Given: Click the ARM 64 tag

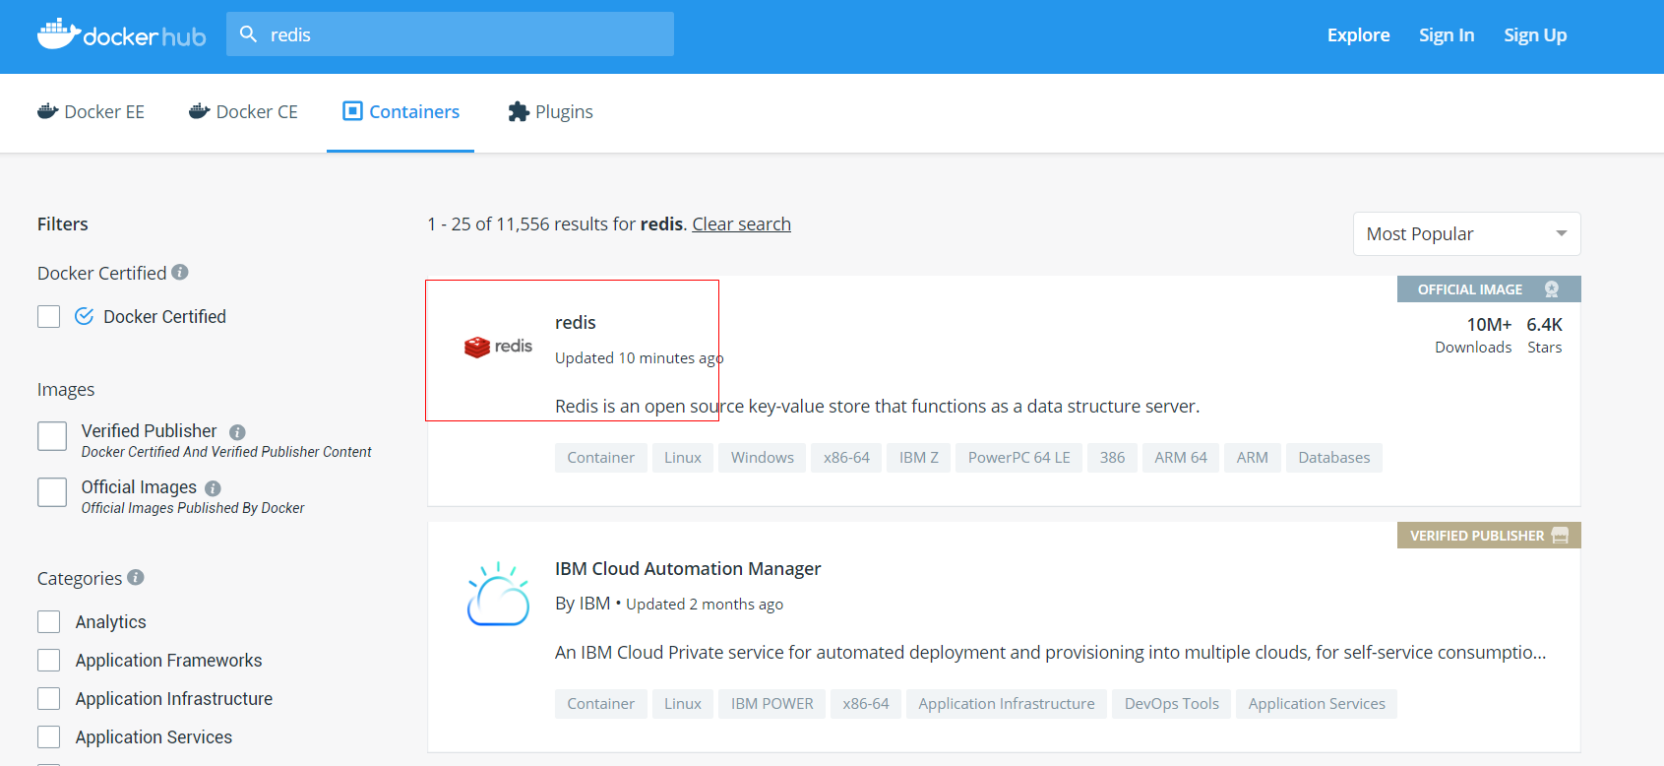Looking at the screenshot, I should click(1180, 457).
